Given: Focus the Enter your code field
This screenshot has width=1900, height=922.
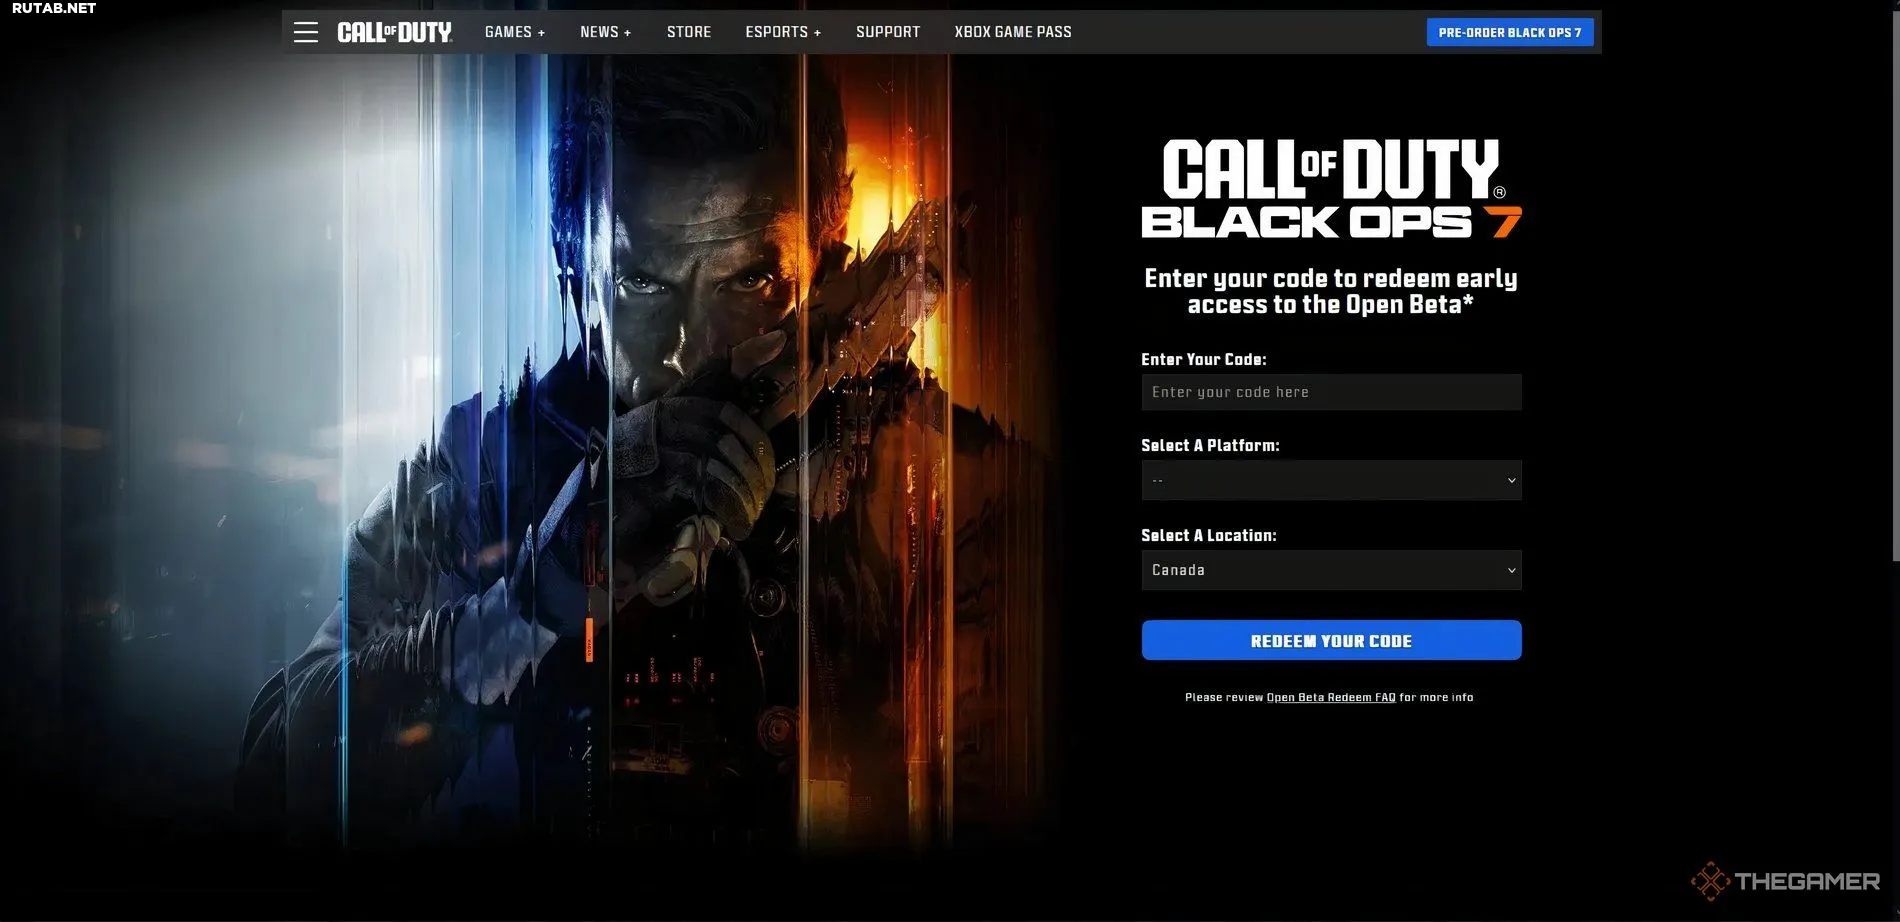Looking at the screenshot, I should (1331, 392).
